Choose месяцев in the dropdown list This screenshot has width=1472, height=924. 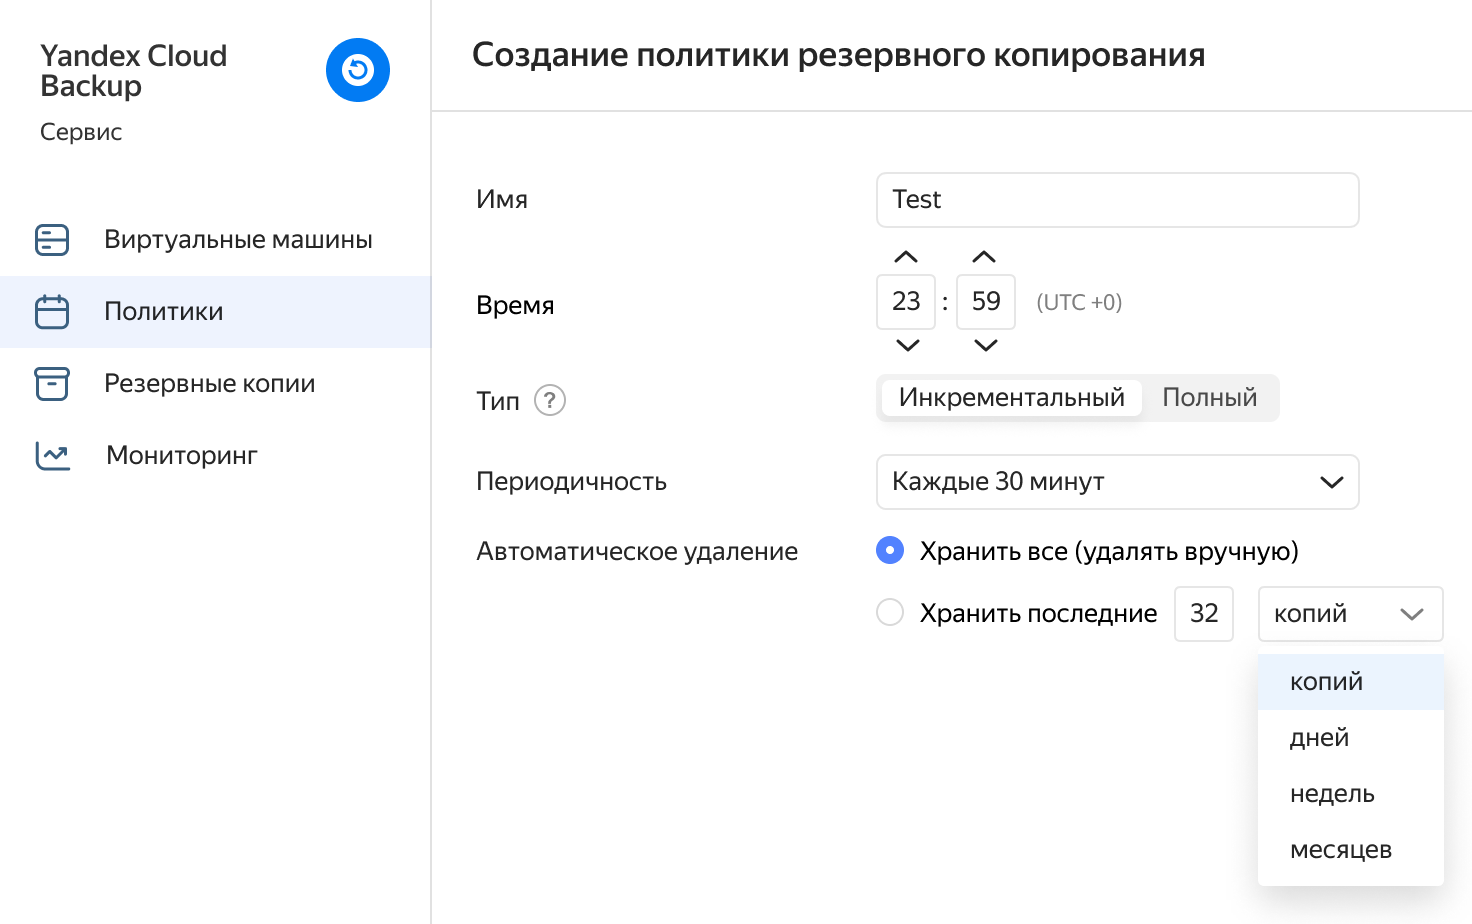(1351, 850)
